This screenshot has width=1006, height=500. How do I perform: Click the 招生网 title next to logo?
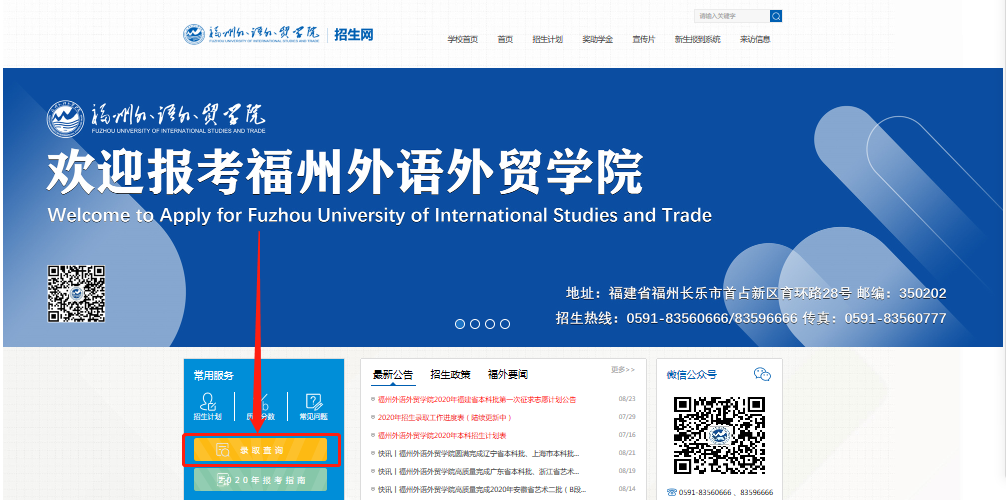coord(354,35)
